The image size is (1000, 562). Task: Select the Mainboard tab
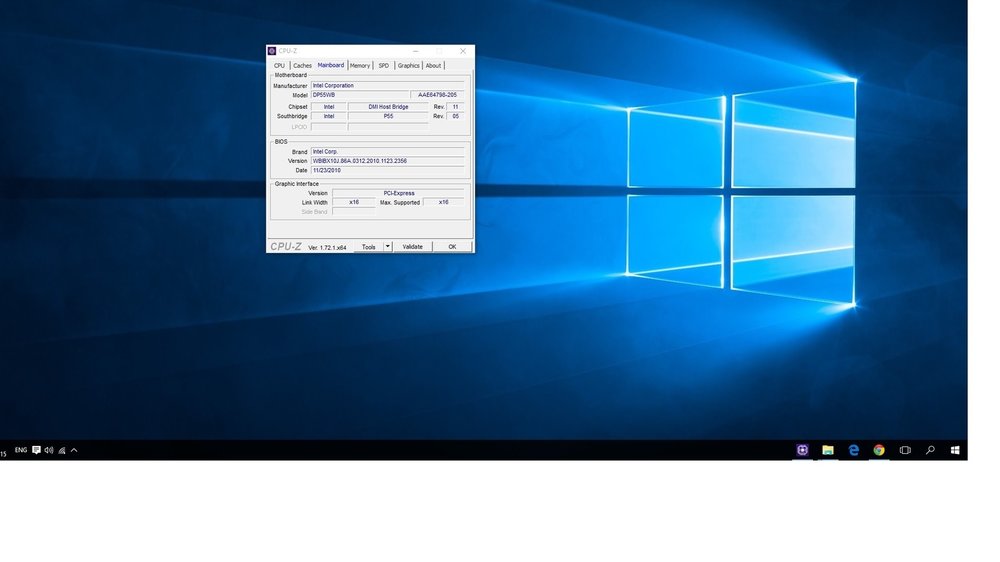click(330, 65)
